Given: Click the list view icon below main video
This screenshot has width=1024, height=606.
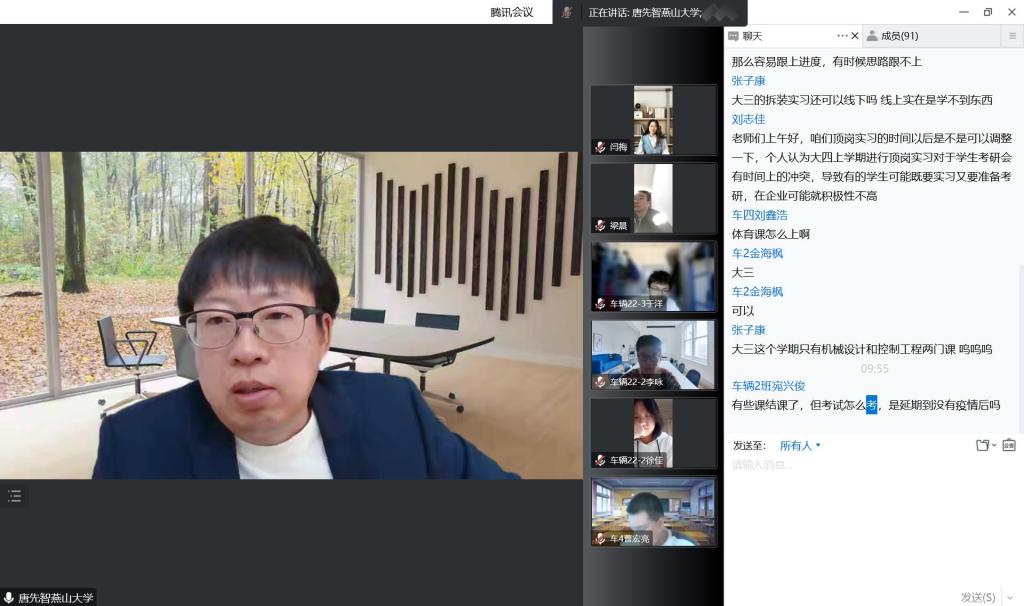Looking at the screenshot, I should [14, 496].
